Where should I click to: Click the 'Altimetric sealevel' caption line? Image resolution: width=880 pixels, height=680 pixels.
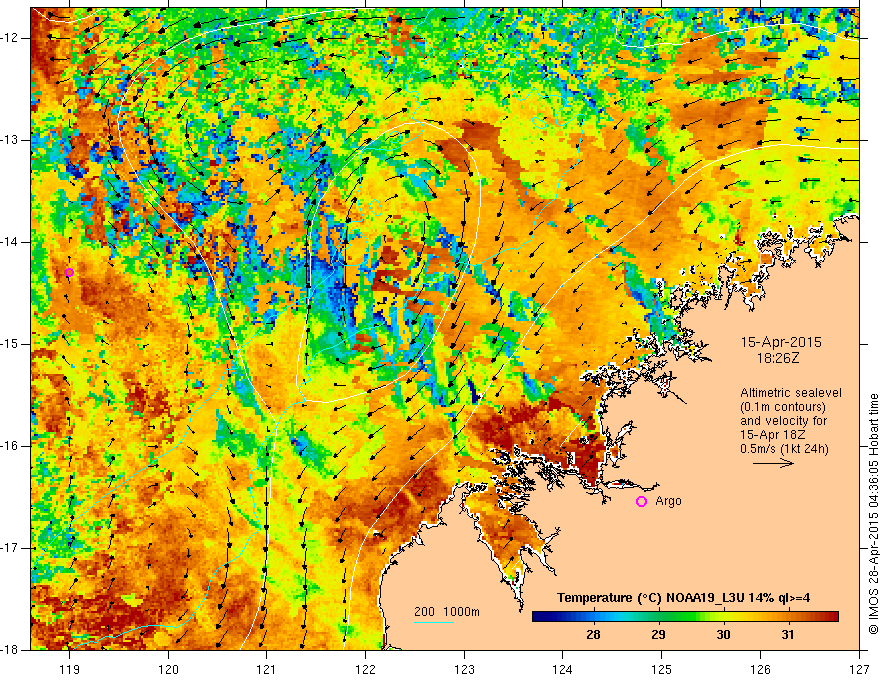point(791,393)
